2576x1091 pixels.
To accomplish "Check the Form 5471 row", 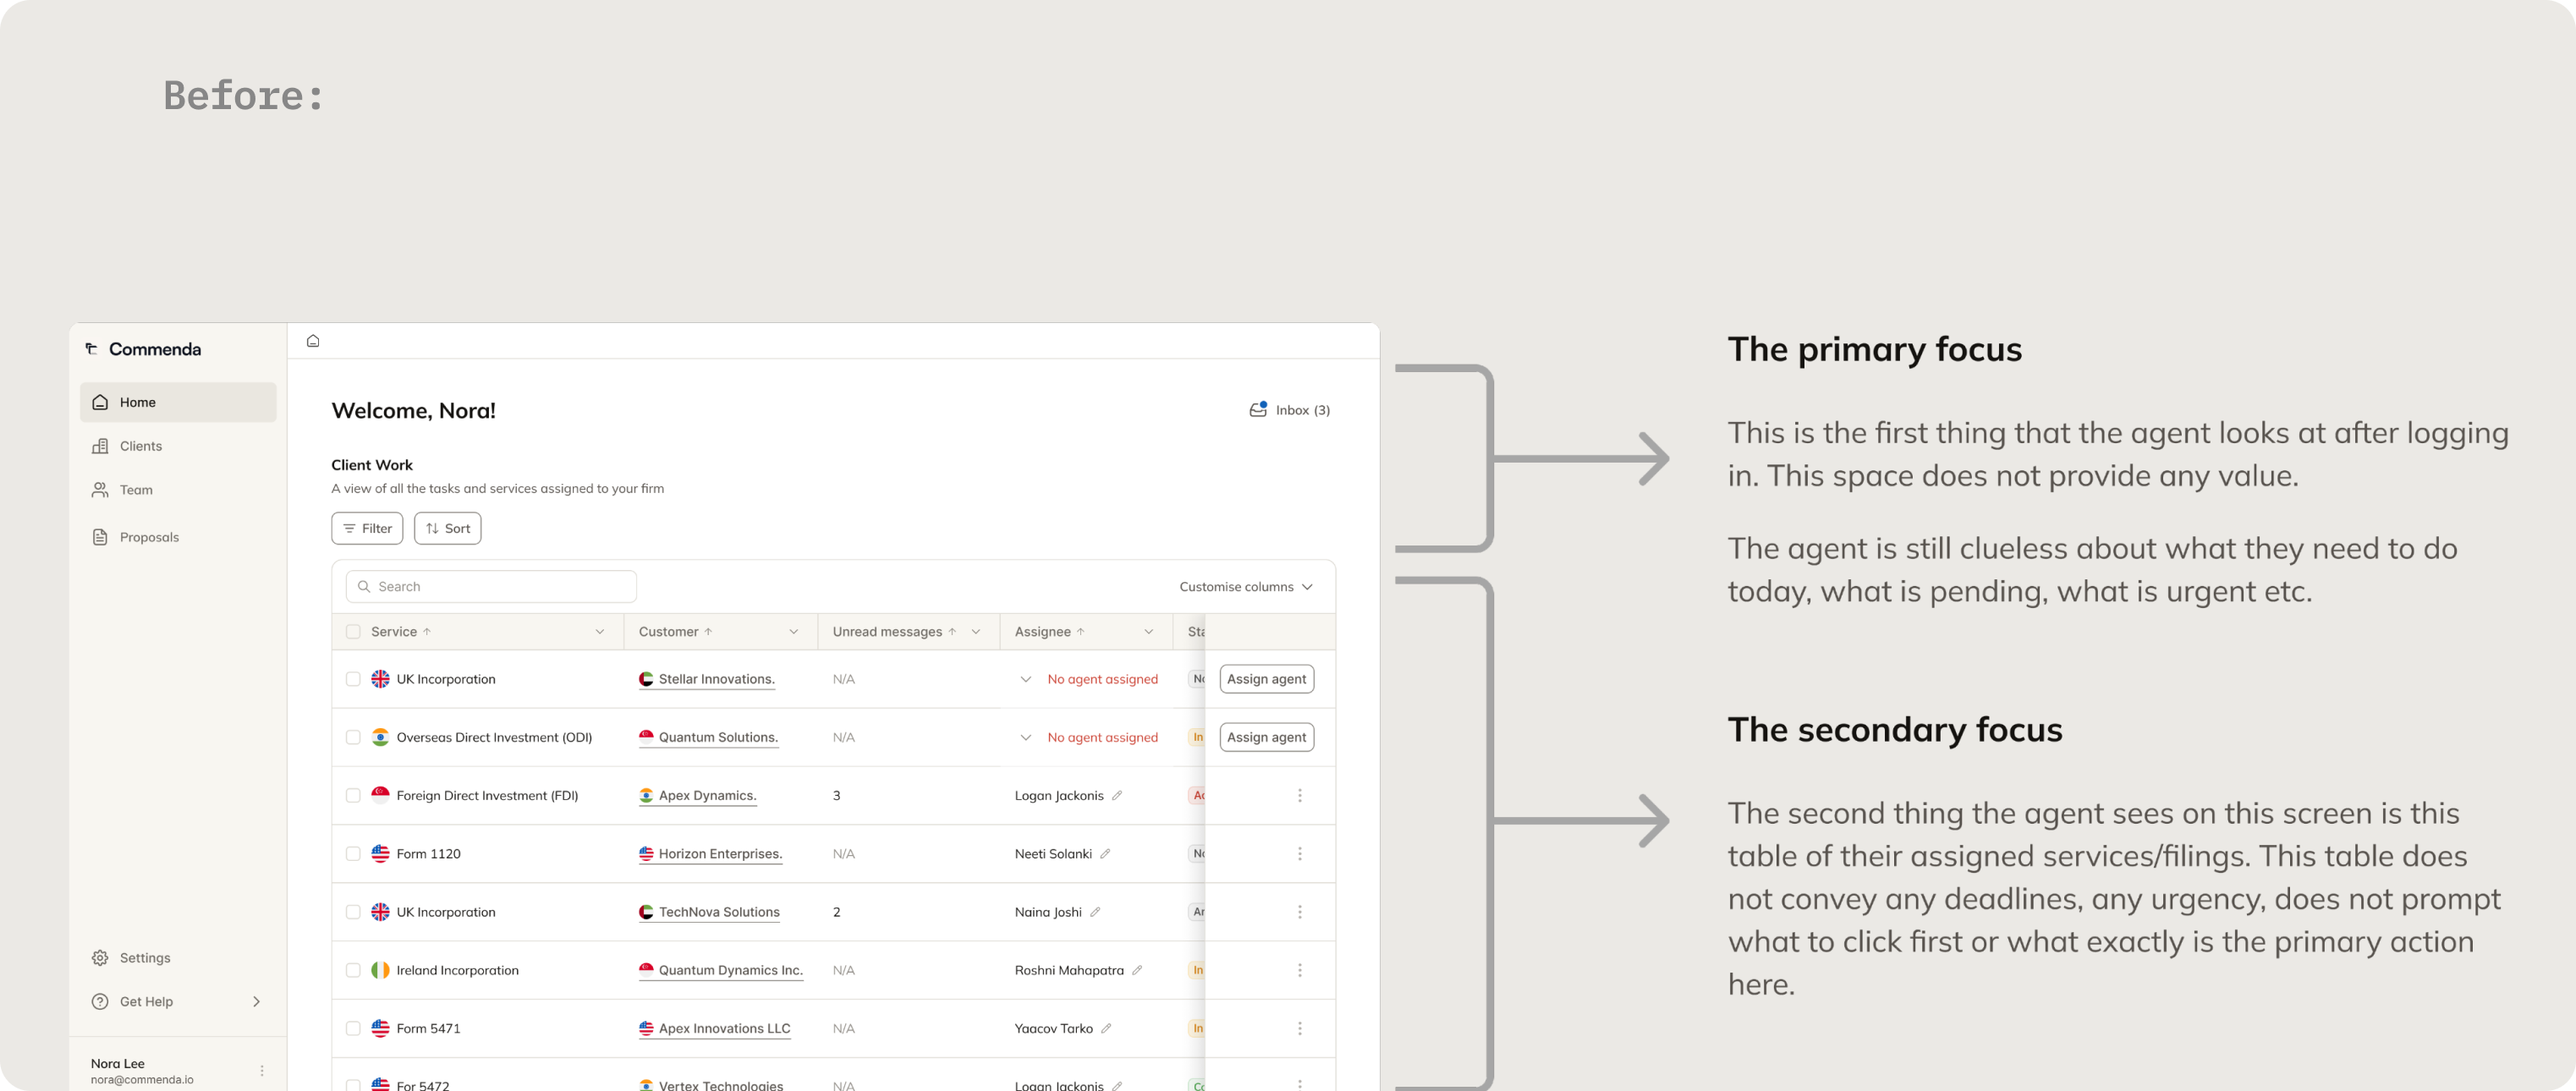I will 353,1027.
